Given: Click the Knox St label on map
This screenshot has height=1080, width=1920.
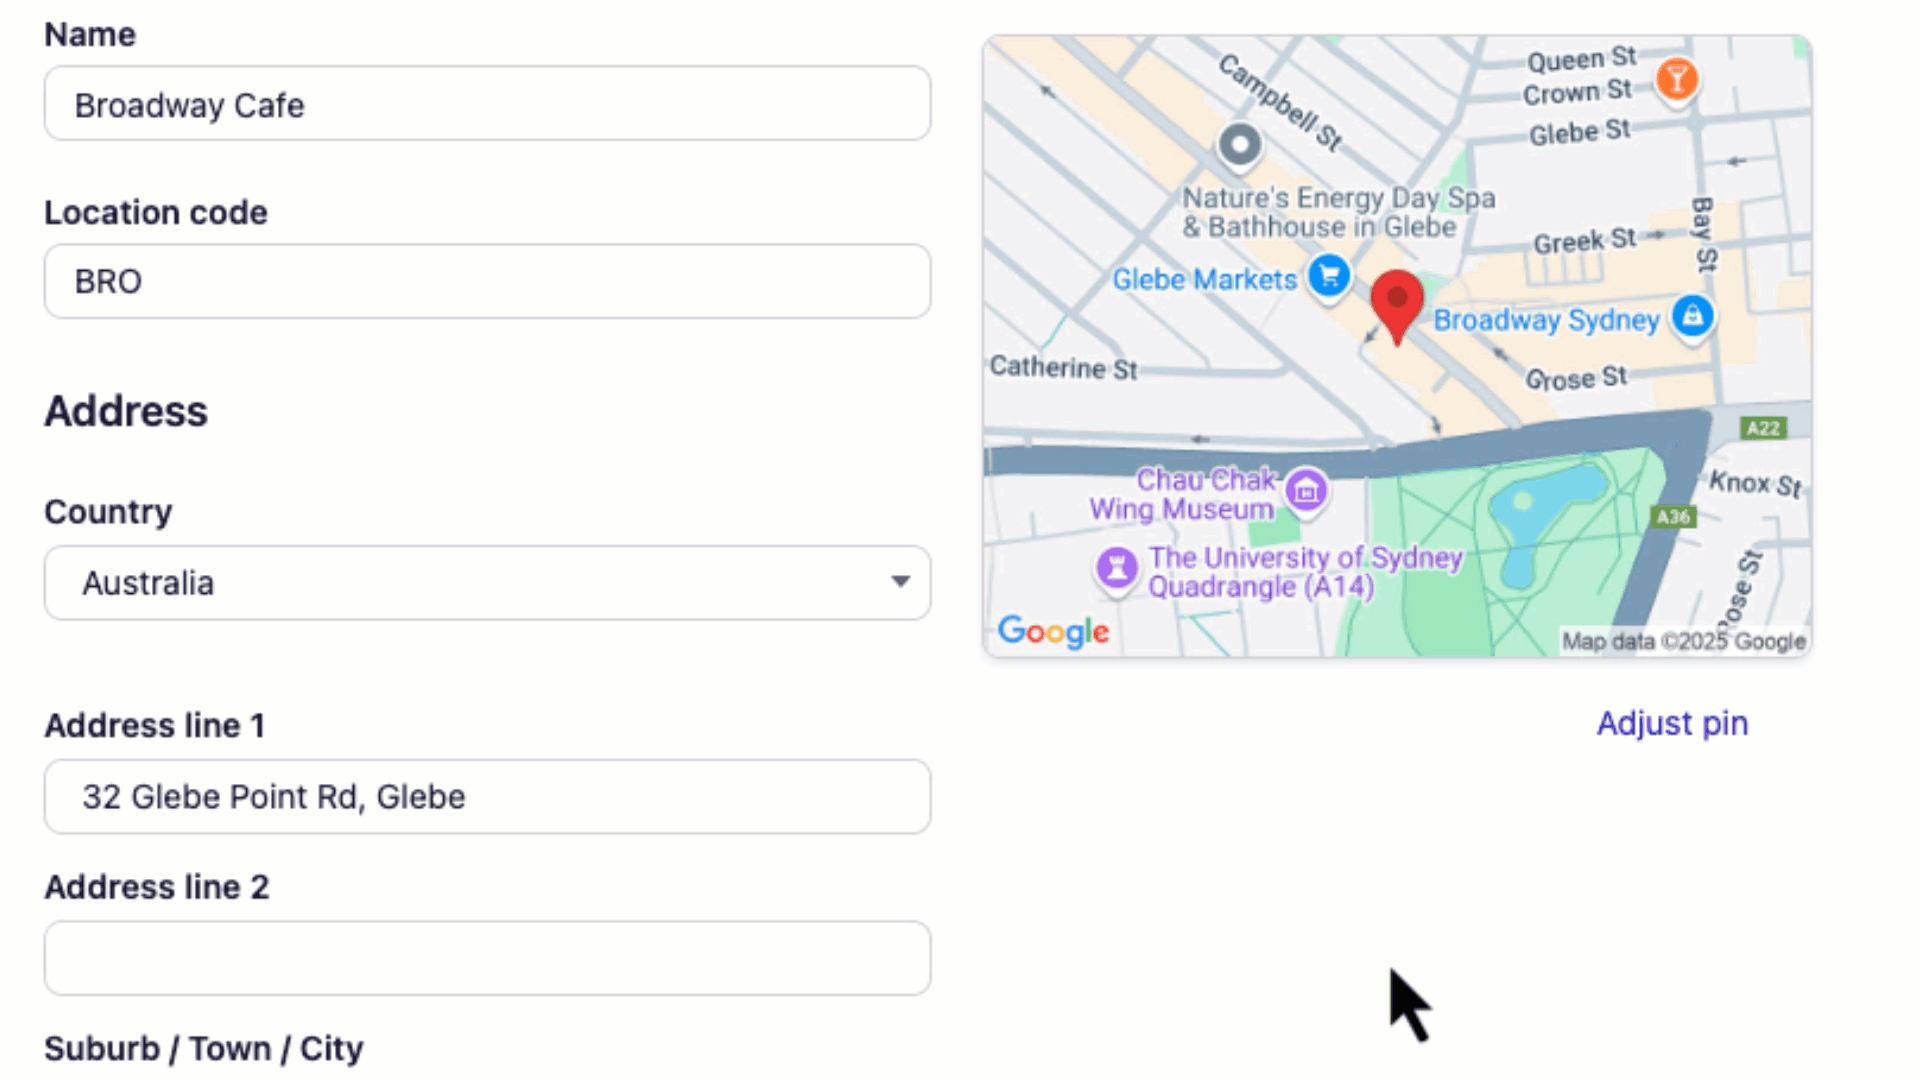Looking at the screenshot, I should point(1756,484).
